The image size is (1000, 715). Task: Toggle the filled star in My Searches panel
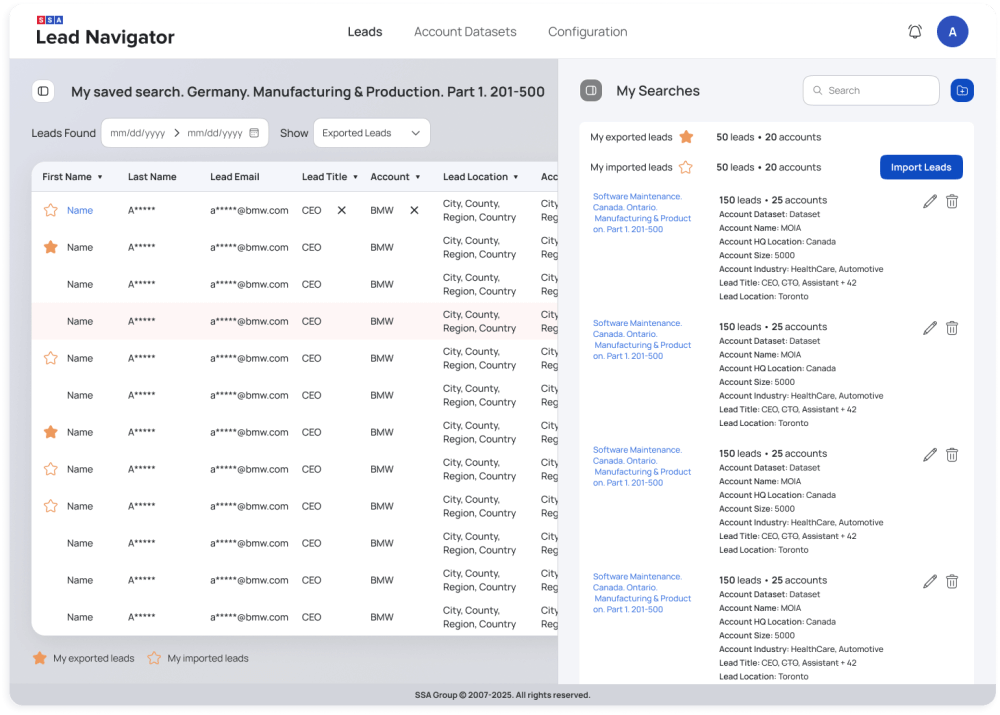coord(686,136)
